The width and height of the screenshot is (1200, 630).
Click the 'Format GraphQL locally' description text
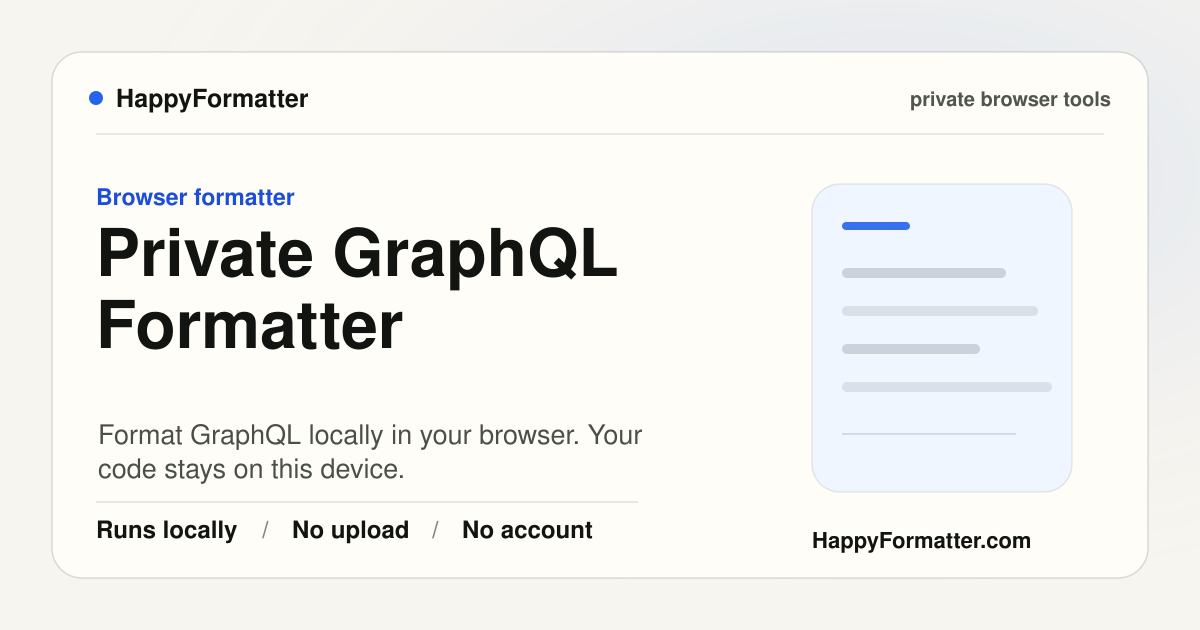370,452
